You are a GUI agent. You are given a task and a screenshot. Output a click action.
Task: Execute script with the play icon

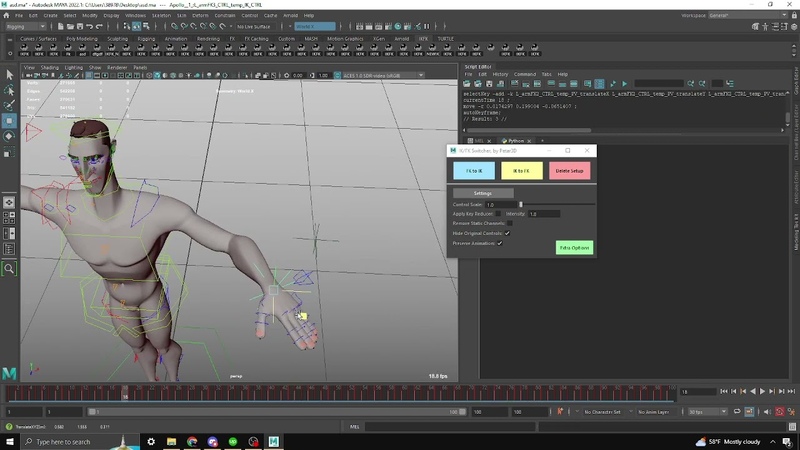tap(624, 84)
